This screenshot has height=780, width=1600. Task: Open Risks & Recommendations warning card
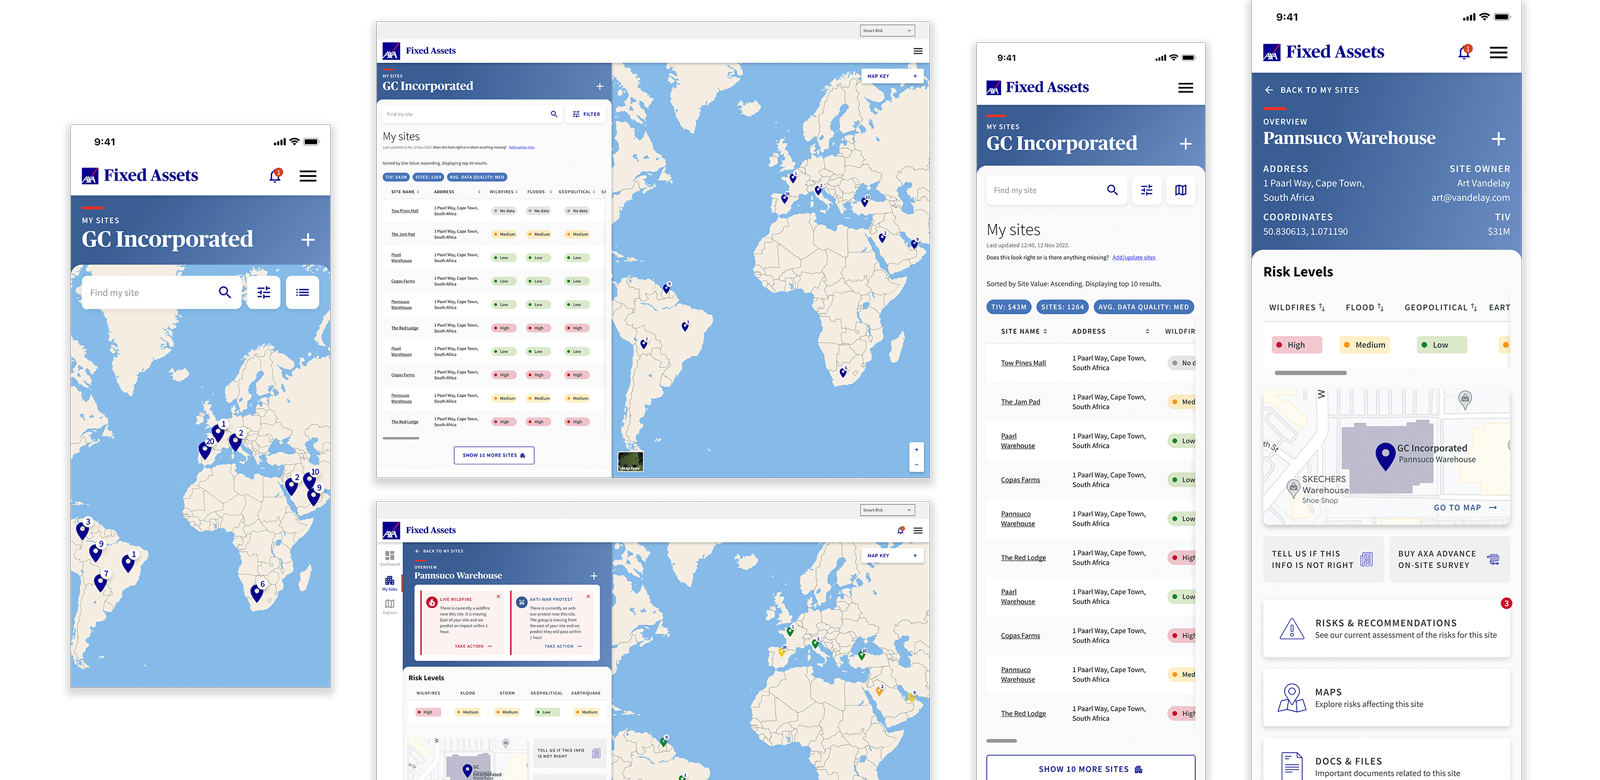pos(1386,629)
